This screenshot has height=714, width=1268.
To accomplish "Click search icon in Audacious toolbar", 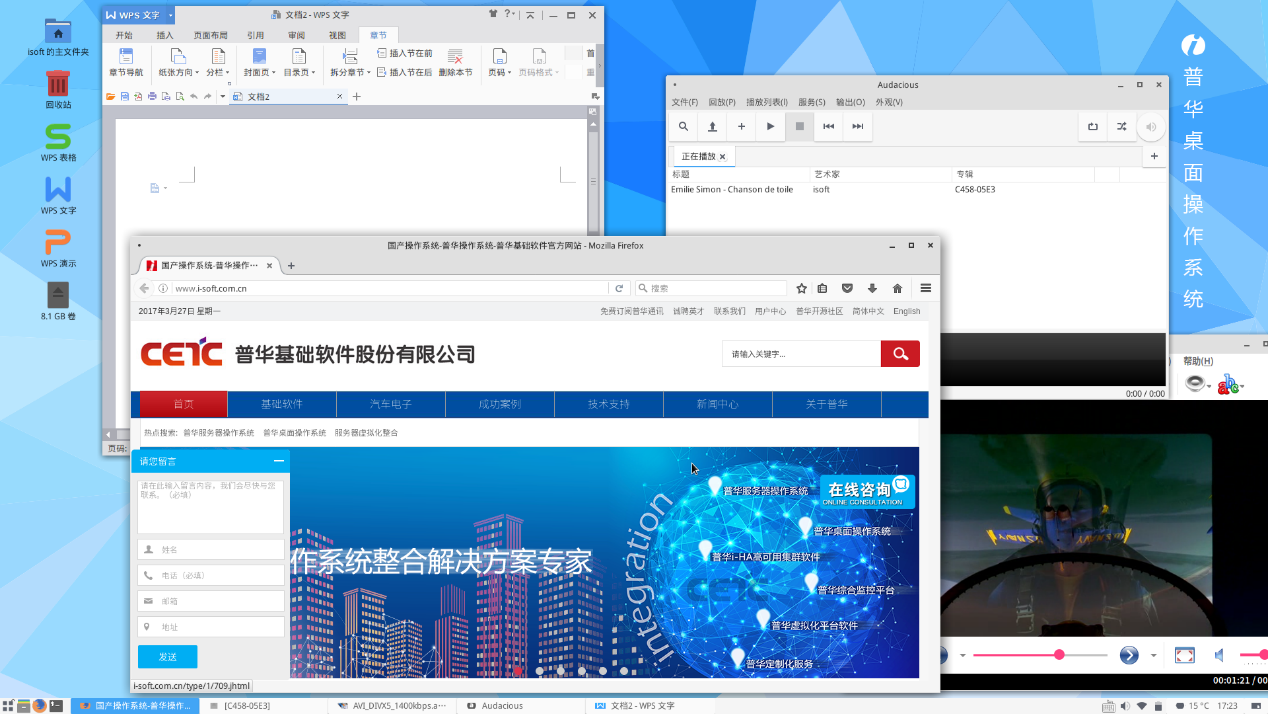I will pos(684,127).
